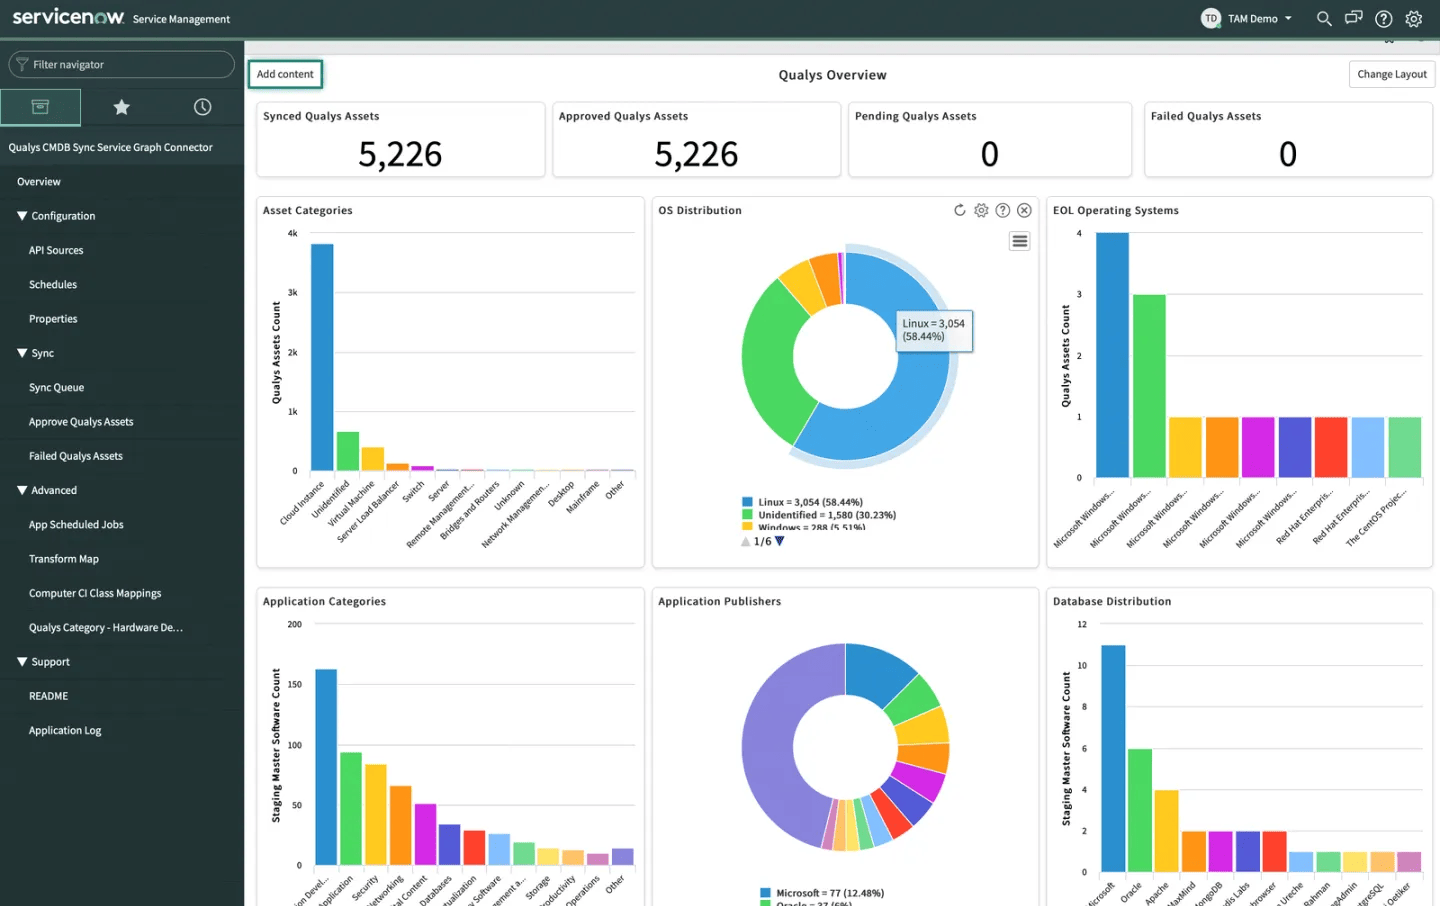Switch to the History clock tab
The image size is (1440, 906).
point(202,107)
